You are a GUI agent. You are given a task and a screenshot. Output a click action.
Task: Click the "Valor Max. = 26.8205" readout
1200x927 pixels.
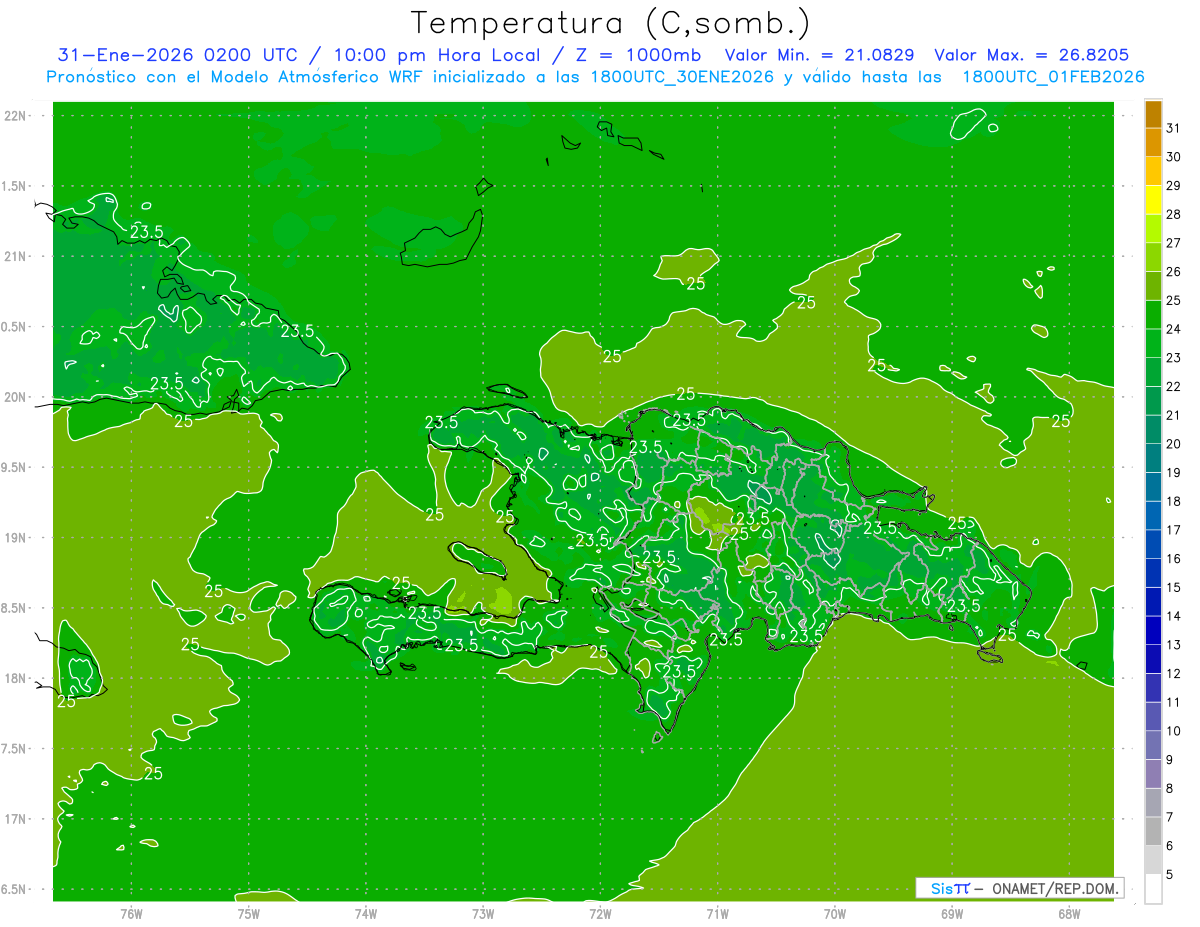[x=1031, y=56]
